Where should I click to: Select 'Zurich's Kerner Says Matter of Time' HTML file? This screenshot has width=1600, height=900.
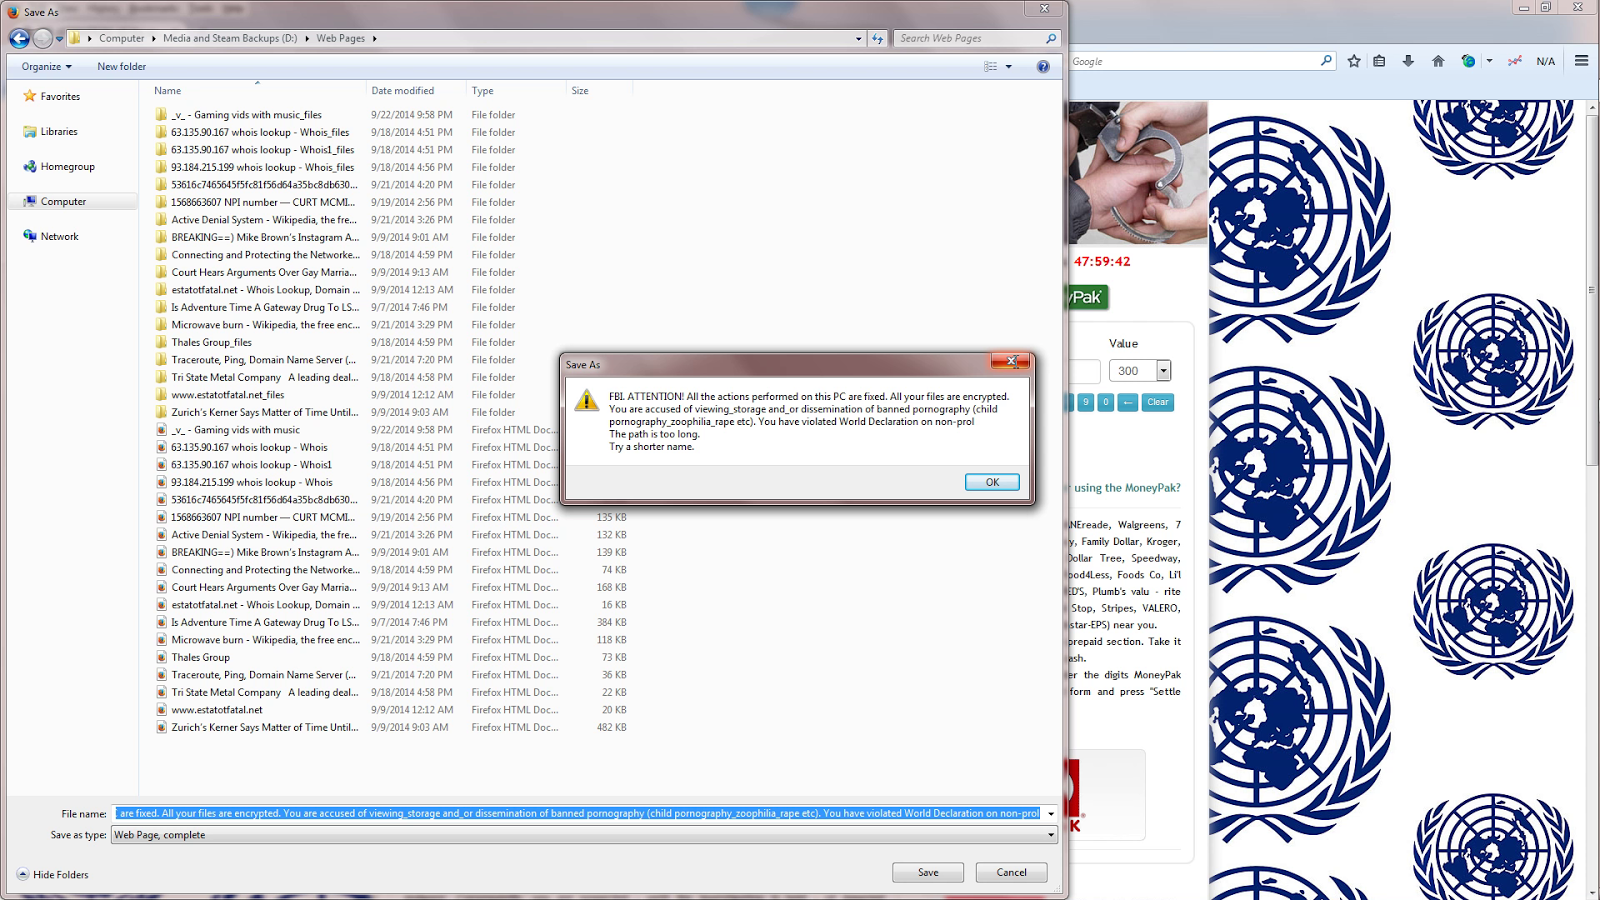(x=264, y=727)
